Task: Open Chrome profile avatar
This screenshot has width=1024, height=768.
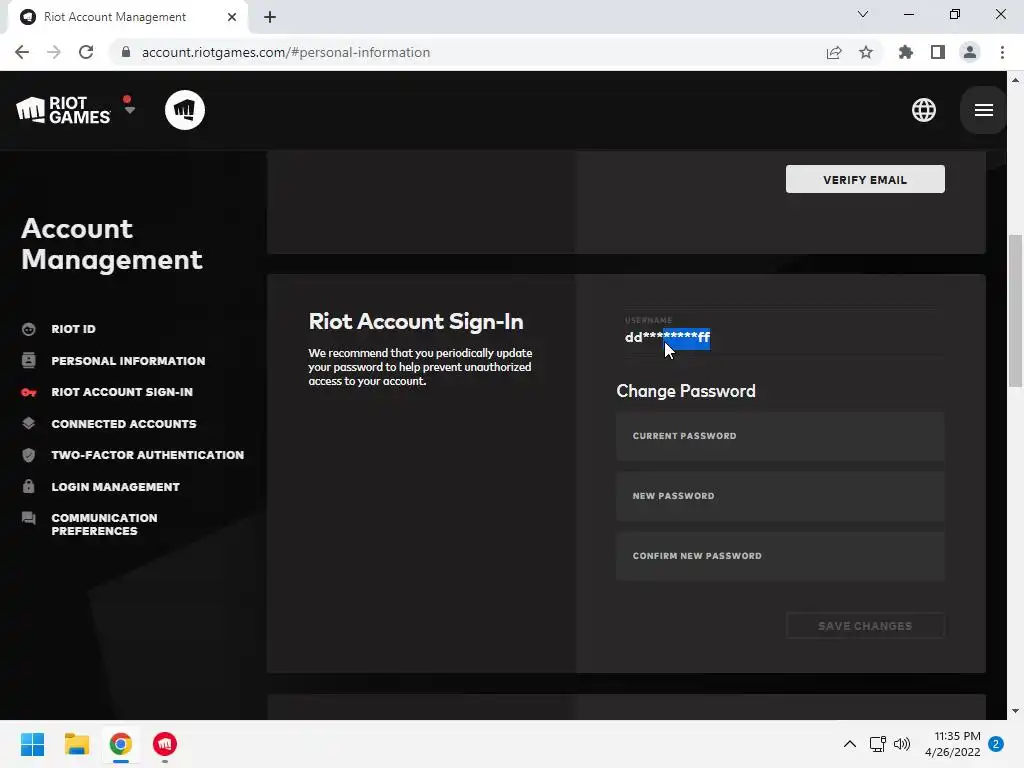Action: 970,52
